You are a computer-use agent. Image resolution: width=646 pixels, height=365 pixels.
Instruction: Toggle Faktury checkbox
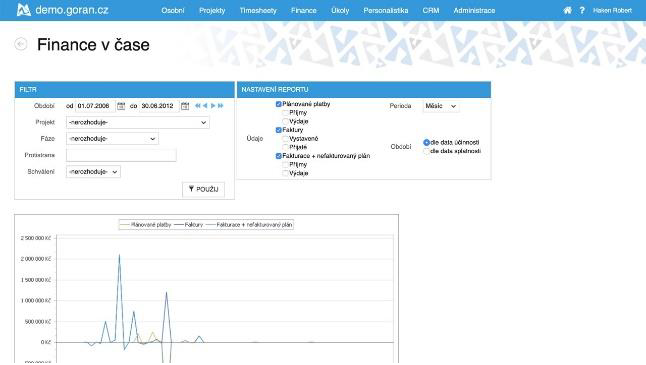click(x=279, y=130)
